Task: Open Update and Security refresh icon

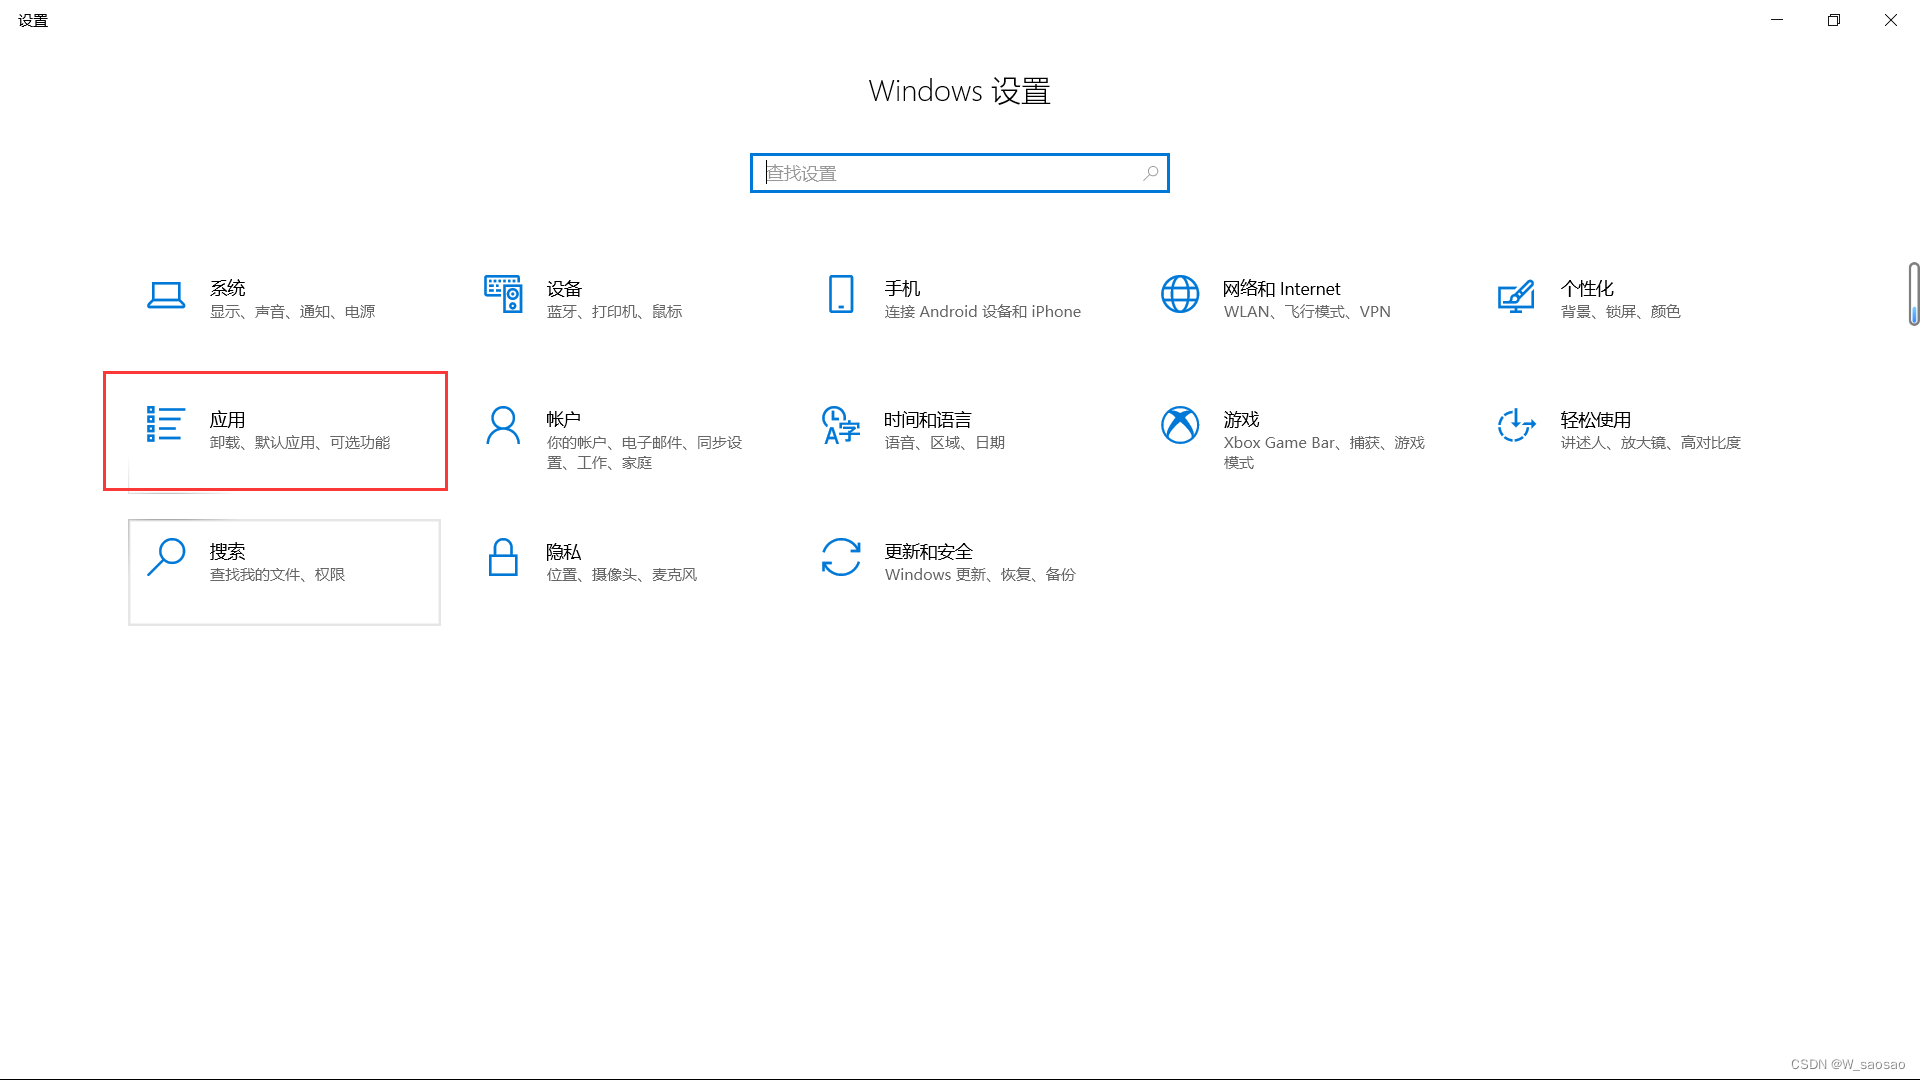Action: point(841,557)
